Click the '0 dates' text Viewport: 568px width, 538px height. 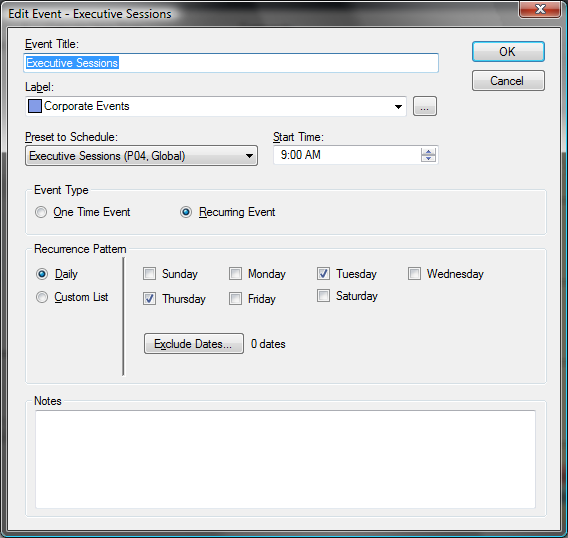[x=268, y=344]
